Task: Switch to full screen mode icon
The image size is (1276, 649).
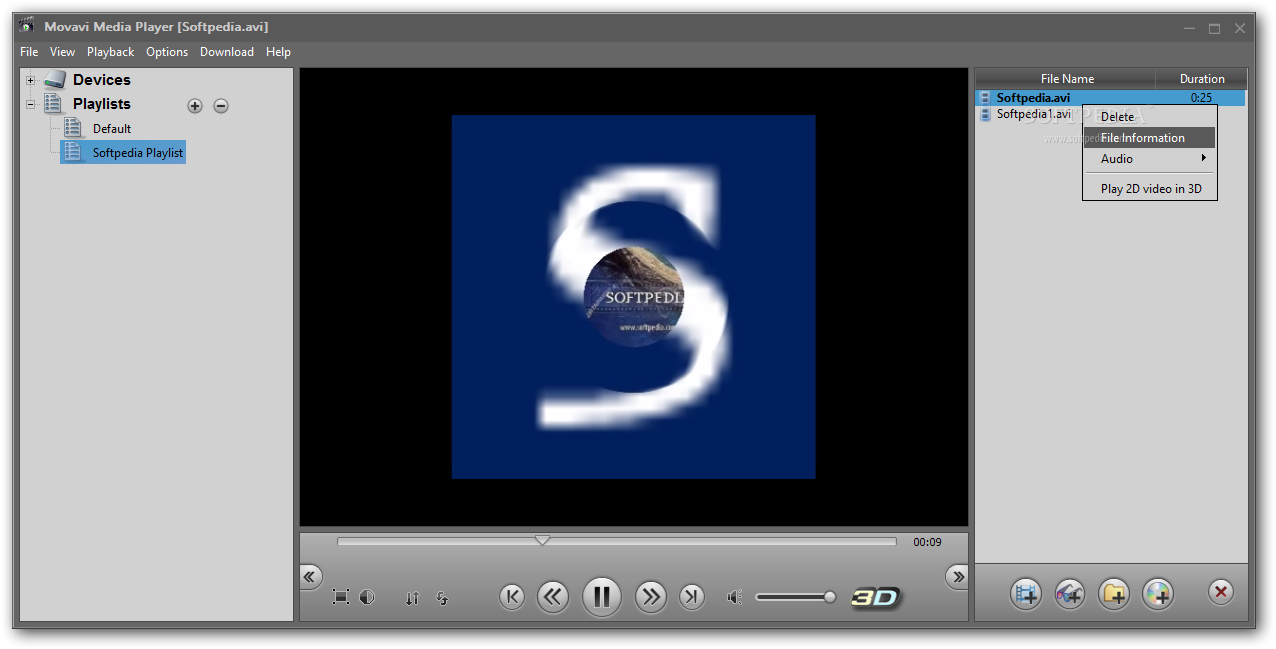Action: [341, 597]
